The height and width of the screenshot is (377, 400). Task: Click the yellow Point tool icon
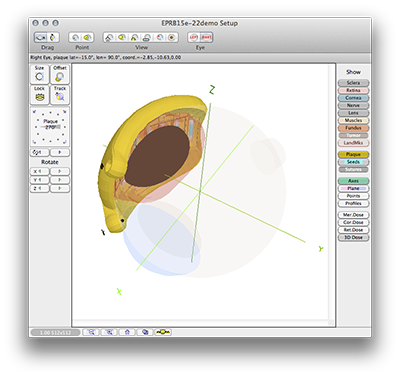[87, 37]
